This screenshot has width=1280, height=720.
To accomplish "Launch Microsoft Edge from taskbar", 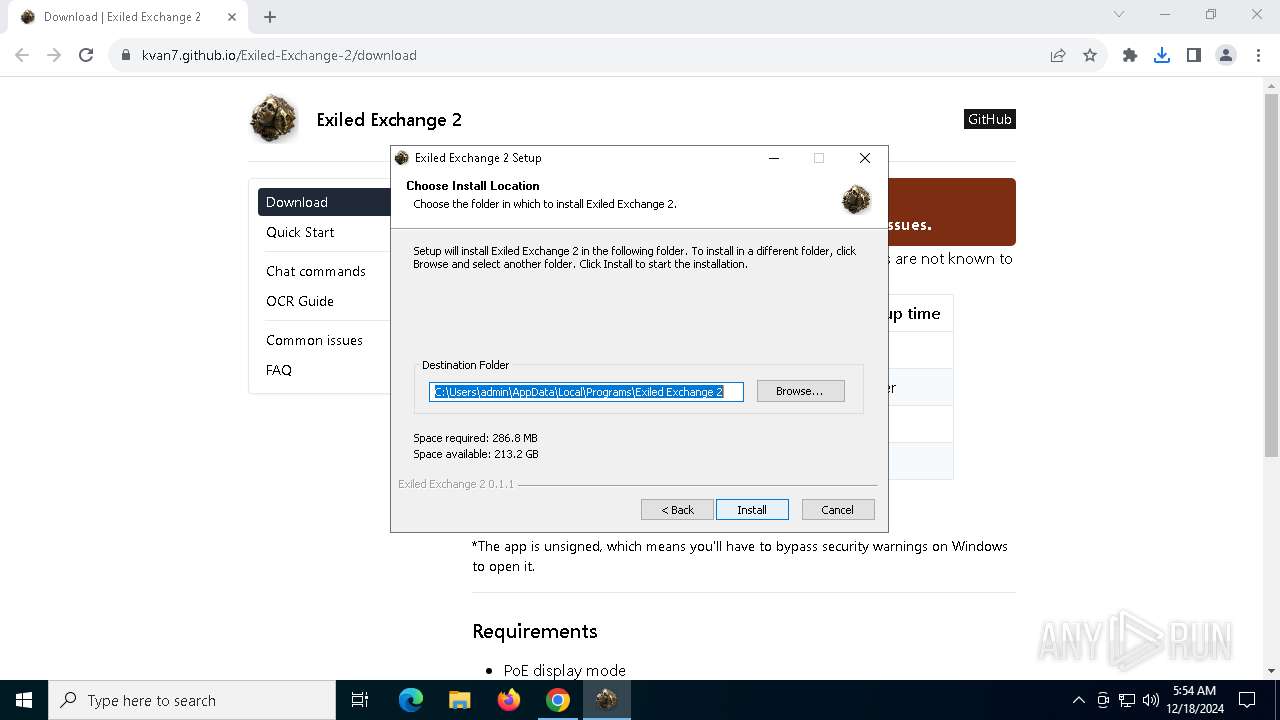I will pyautogui.click(x=411, y=700).
